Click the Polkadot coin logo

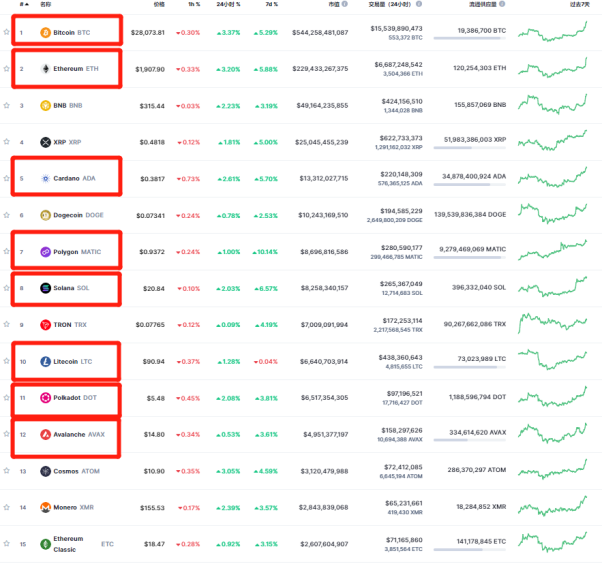point(45,398)
